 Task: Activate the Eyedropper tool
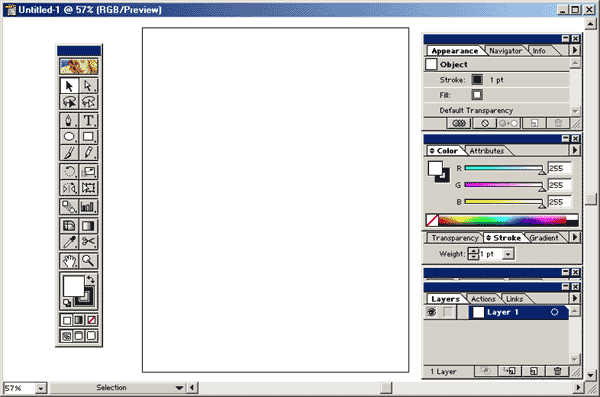click(69, 241)
